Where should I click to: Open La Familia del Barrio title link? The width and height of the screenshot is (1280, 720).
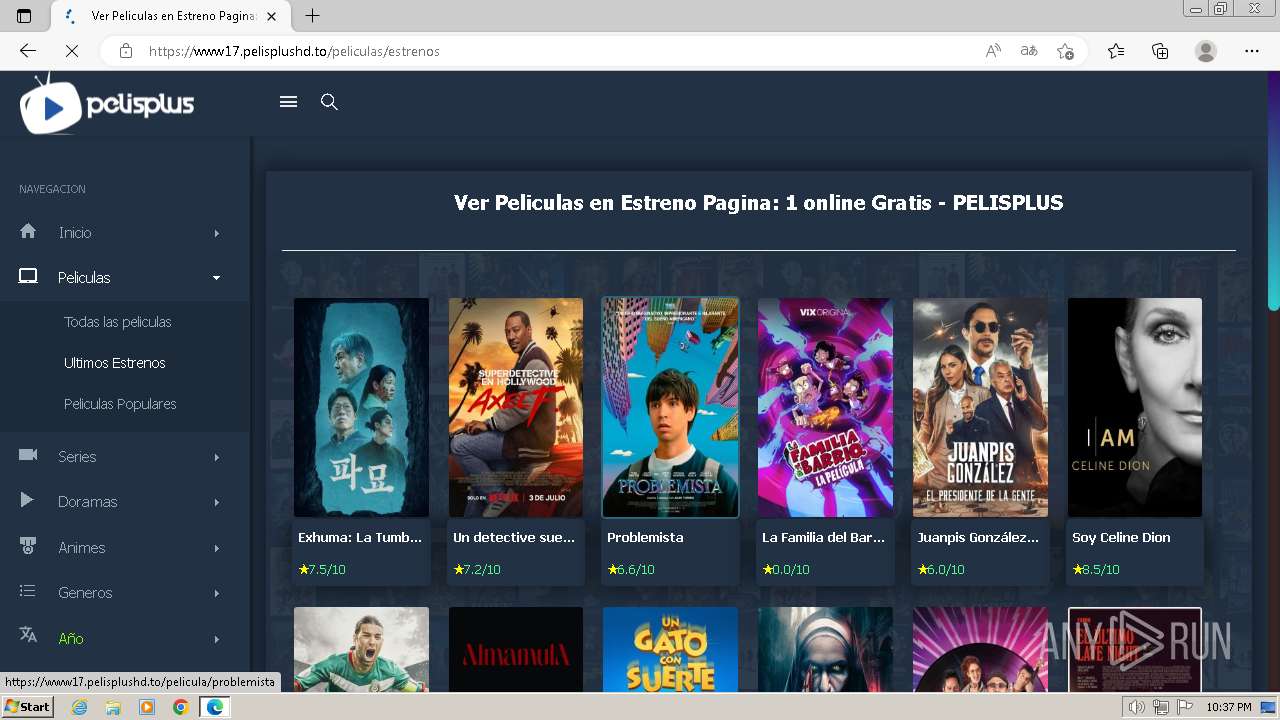tap(823, 537)
